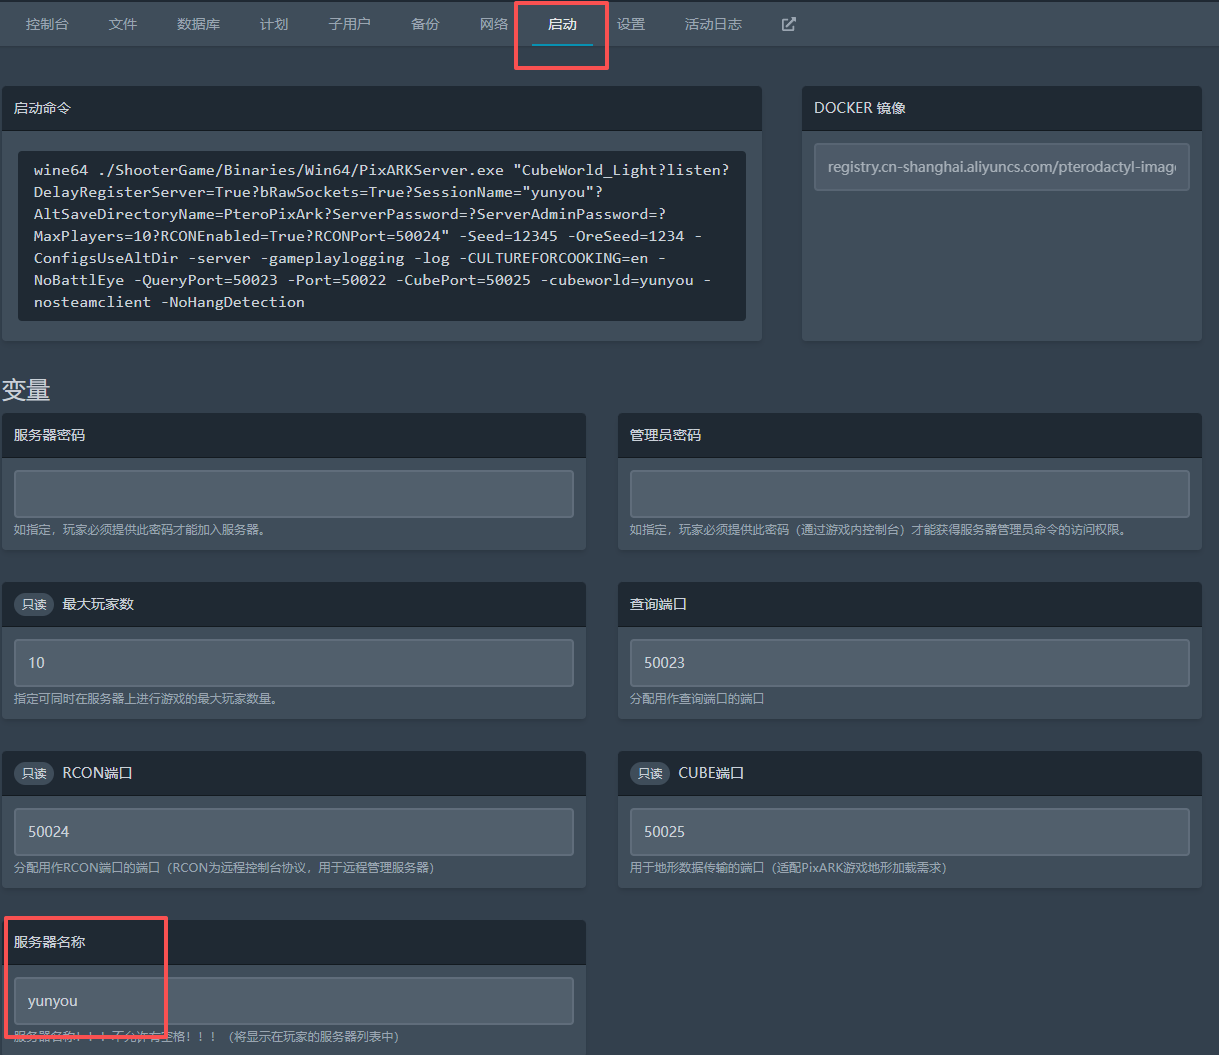1219x1055 pixels.
Task: Click inside the 启动命令 code block
Action: [x=381, y=236]
